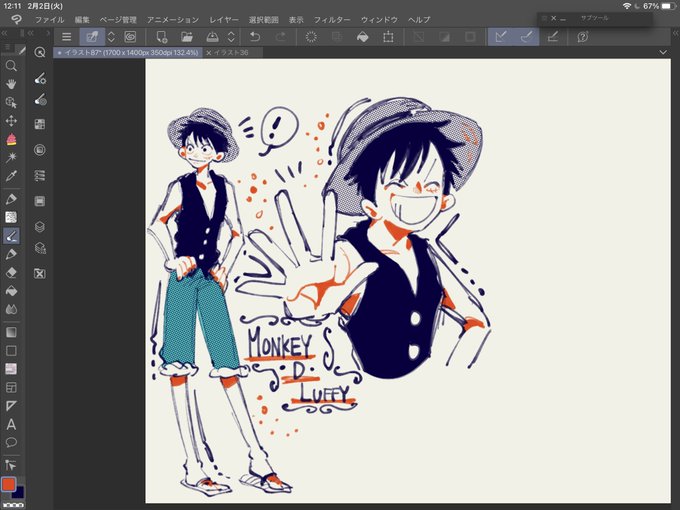680x510 pixels.
Task: Select the Gradient tool
Action: (x=11, y=332)
